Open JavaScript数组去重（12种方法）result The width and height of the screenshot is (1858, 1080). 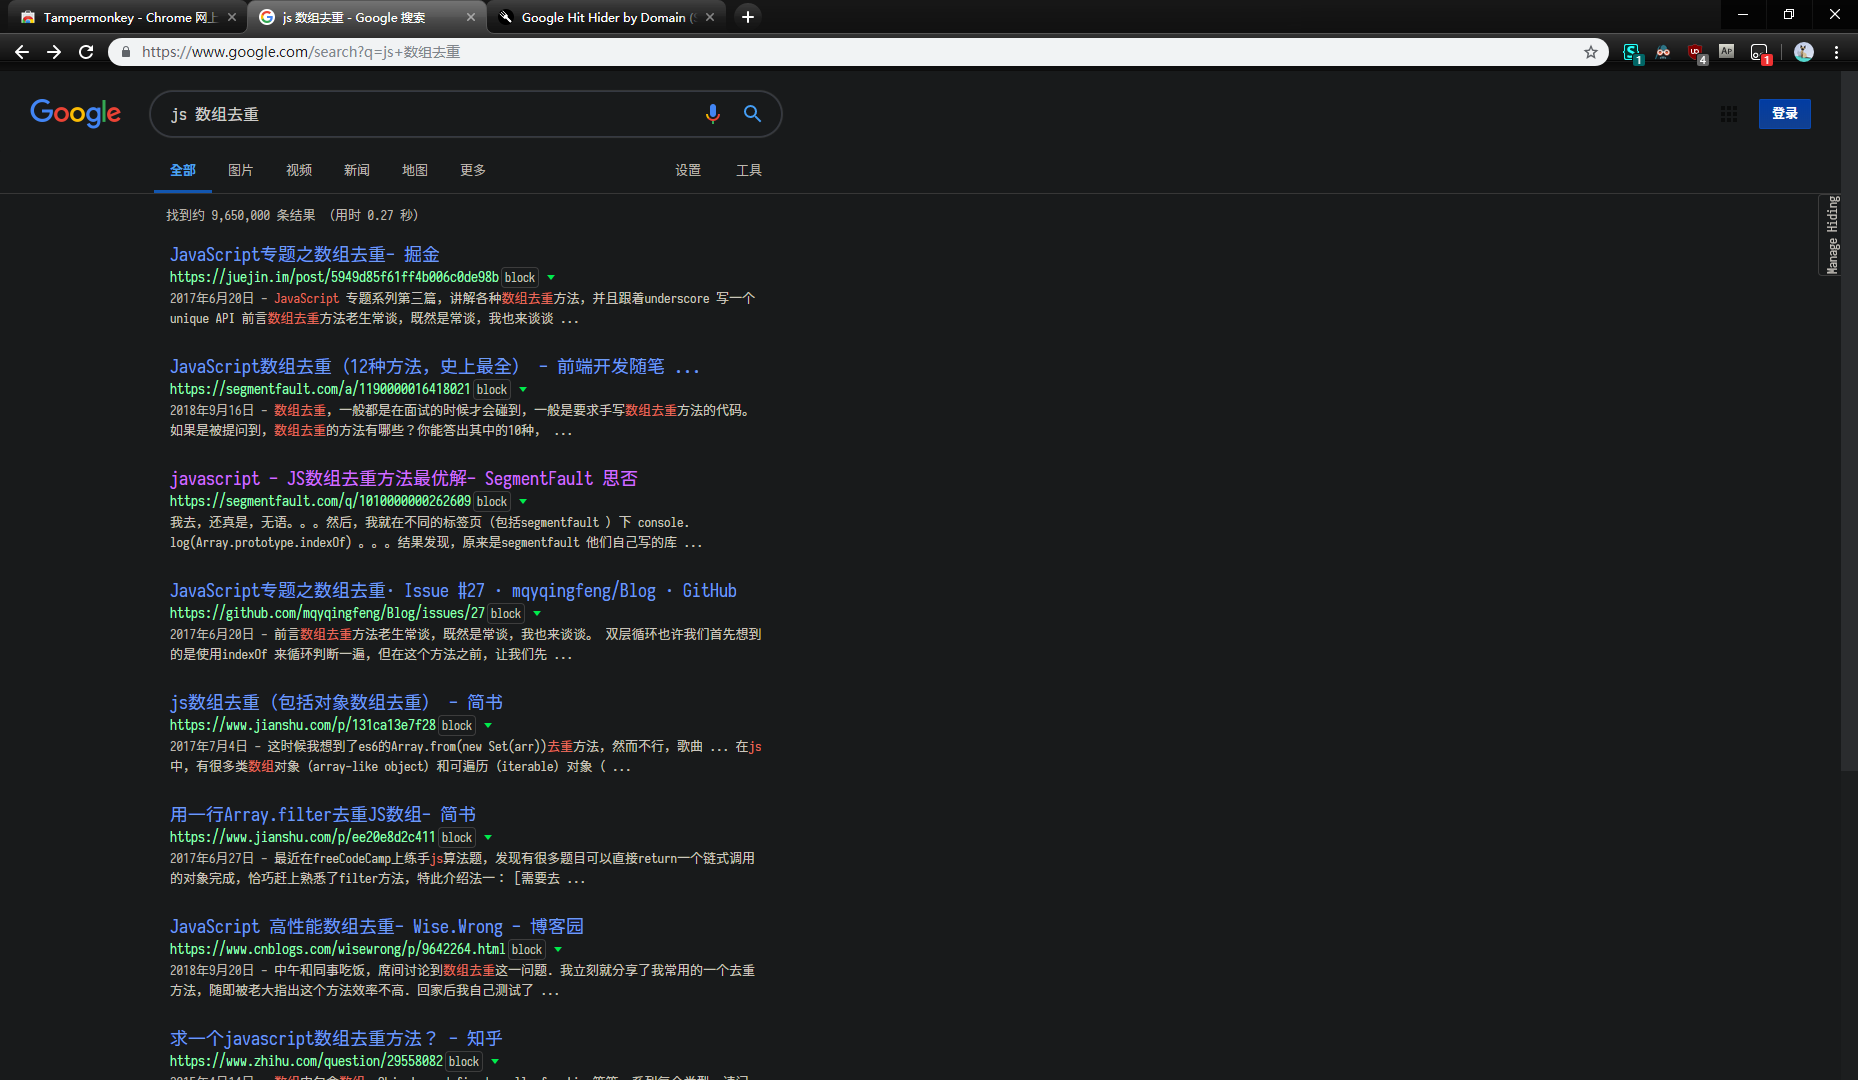[x=434, y=366]
